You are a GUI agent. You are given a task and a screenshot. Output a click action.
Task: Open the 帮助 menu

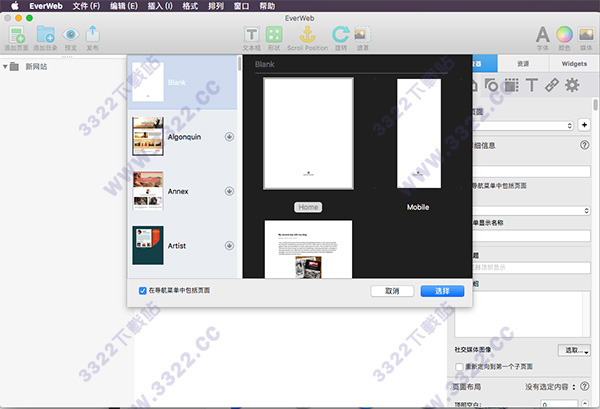pyautogui.click(x=267, y=6)
